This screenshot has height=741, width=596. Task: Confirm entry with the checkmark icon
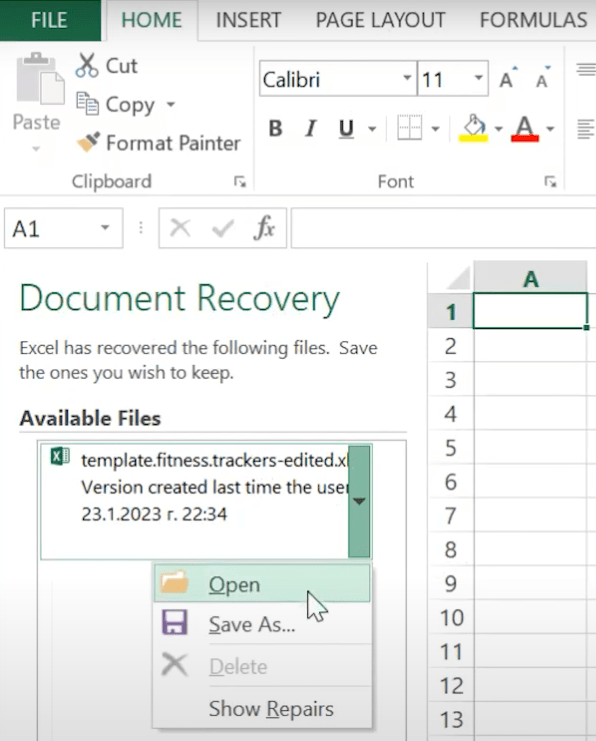[x=223, y=228]
